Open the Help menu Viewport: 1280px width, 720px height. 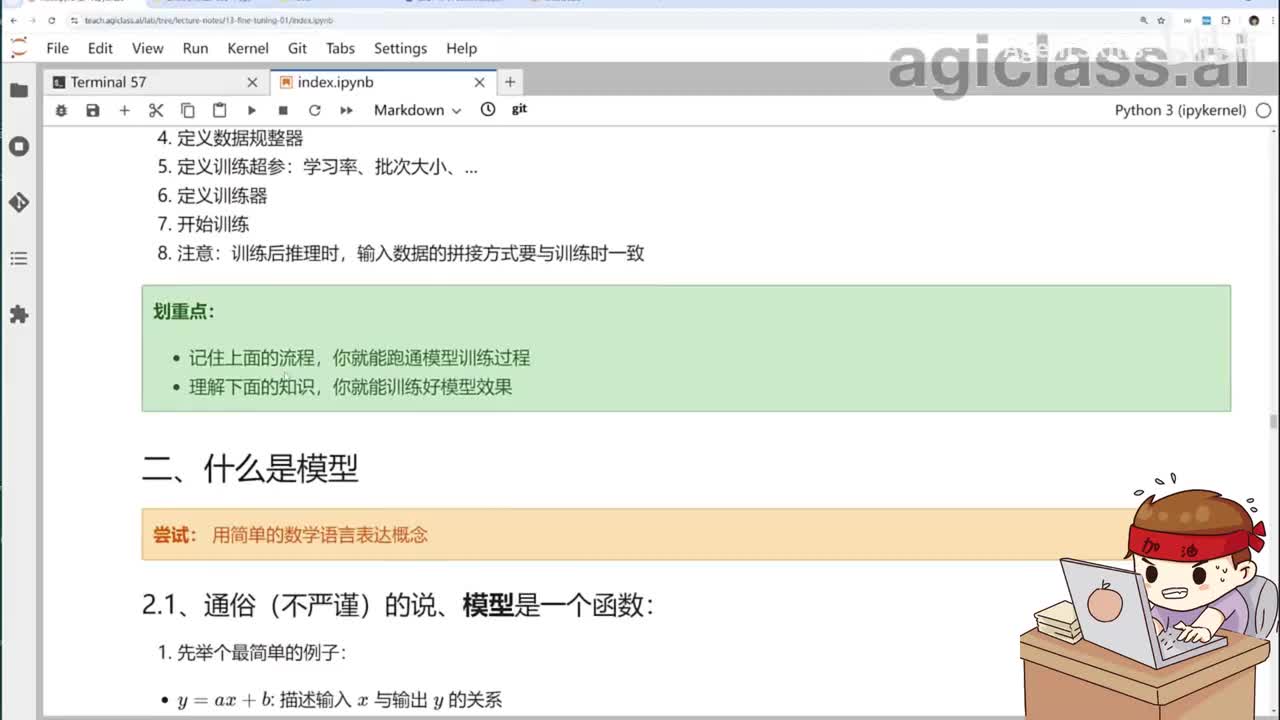[461, 48]
